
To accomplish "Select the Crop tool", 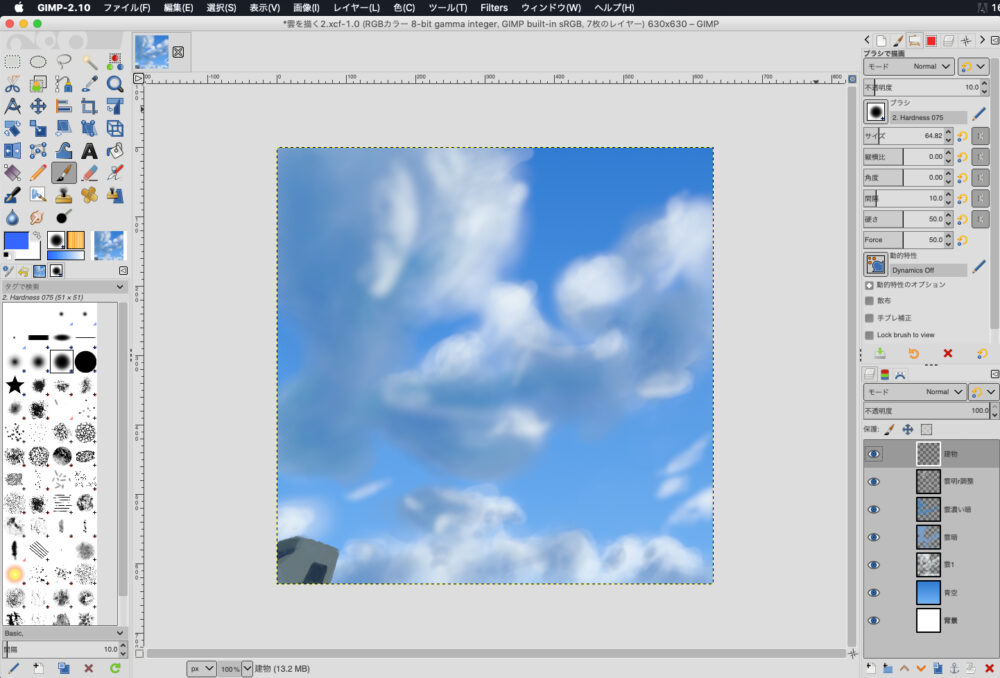I will 89,106.
